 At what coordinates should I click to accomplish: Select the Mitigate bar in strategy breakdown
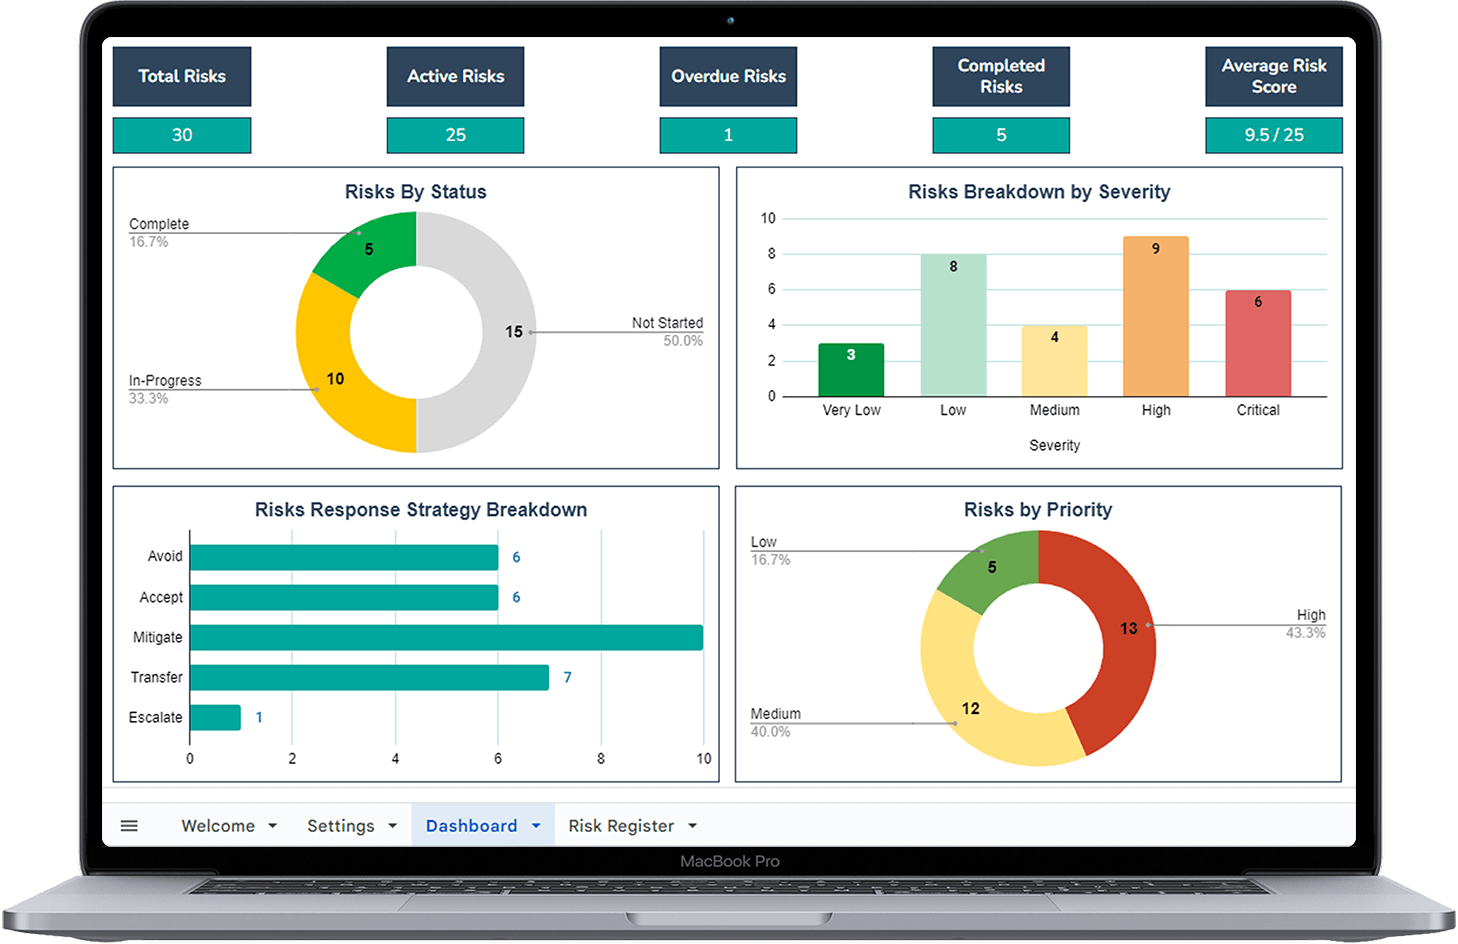point(446,637)
